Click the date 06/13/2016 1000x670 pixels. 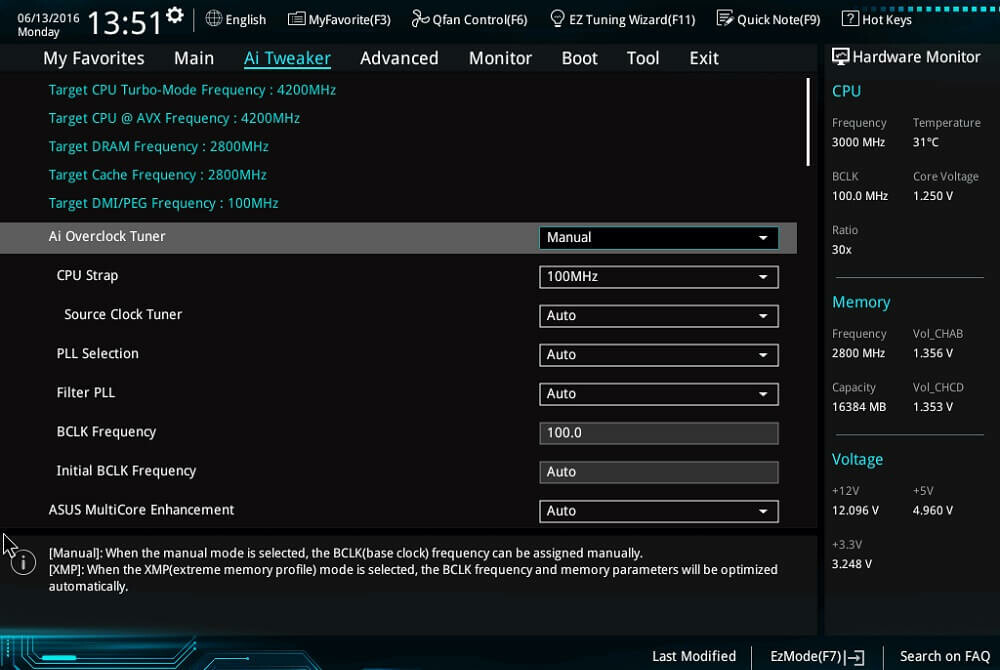click(x=48, y=17)
